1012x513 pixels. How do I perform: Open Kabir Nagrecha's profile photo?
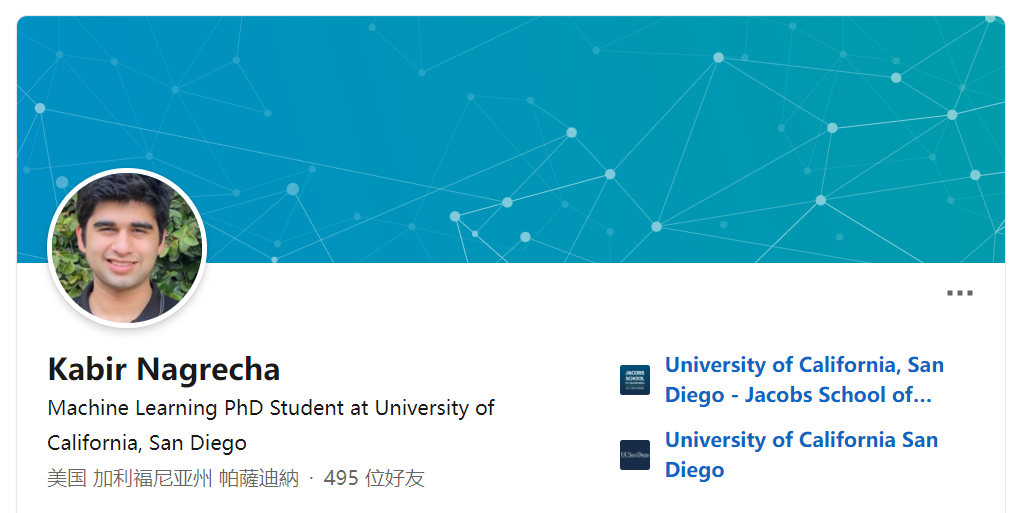127,248
